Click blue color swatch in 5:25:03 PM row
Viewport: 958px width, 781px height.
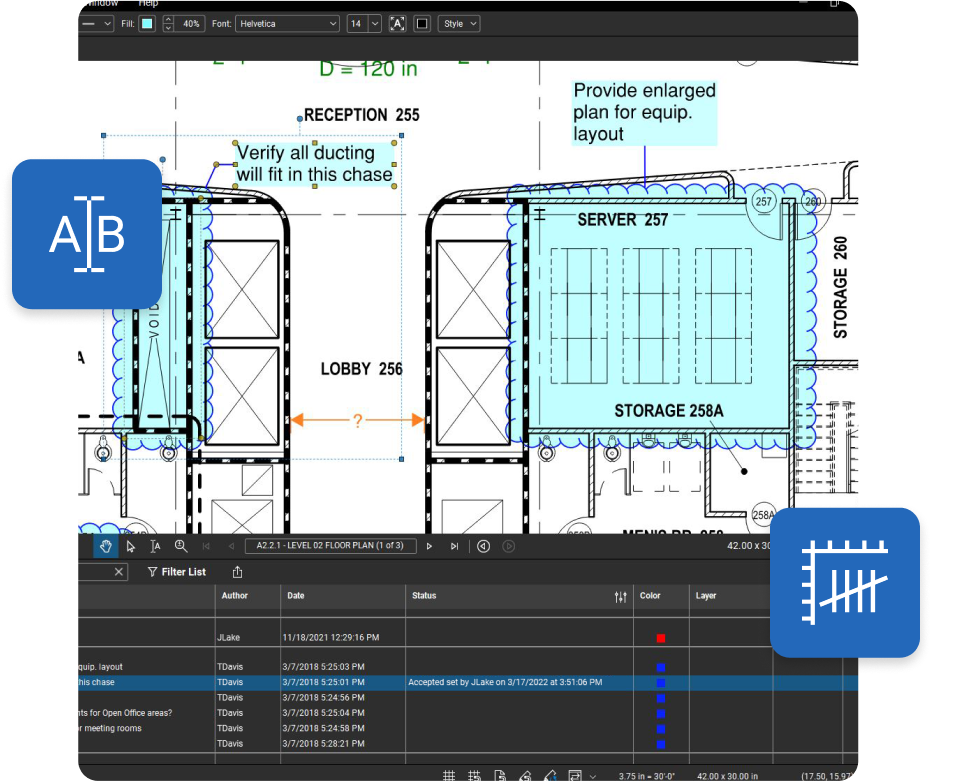(x=660, y=667)
